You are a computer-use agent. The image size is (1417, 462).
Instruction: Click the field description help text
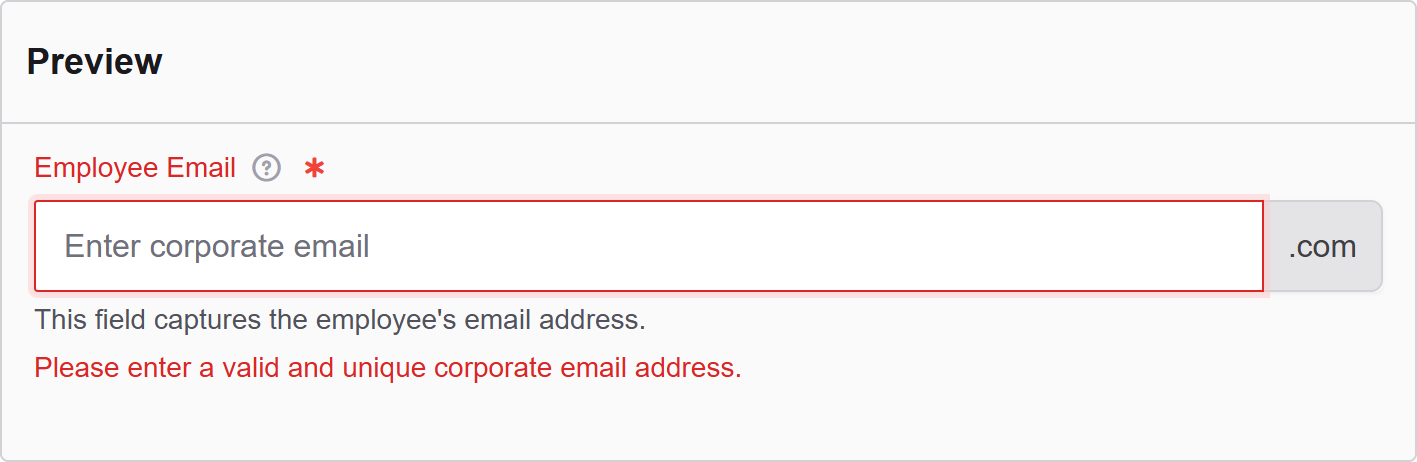(340, 320)
